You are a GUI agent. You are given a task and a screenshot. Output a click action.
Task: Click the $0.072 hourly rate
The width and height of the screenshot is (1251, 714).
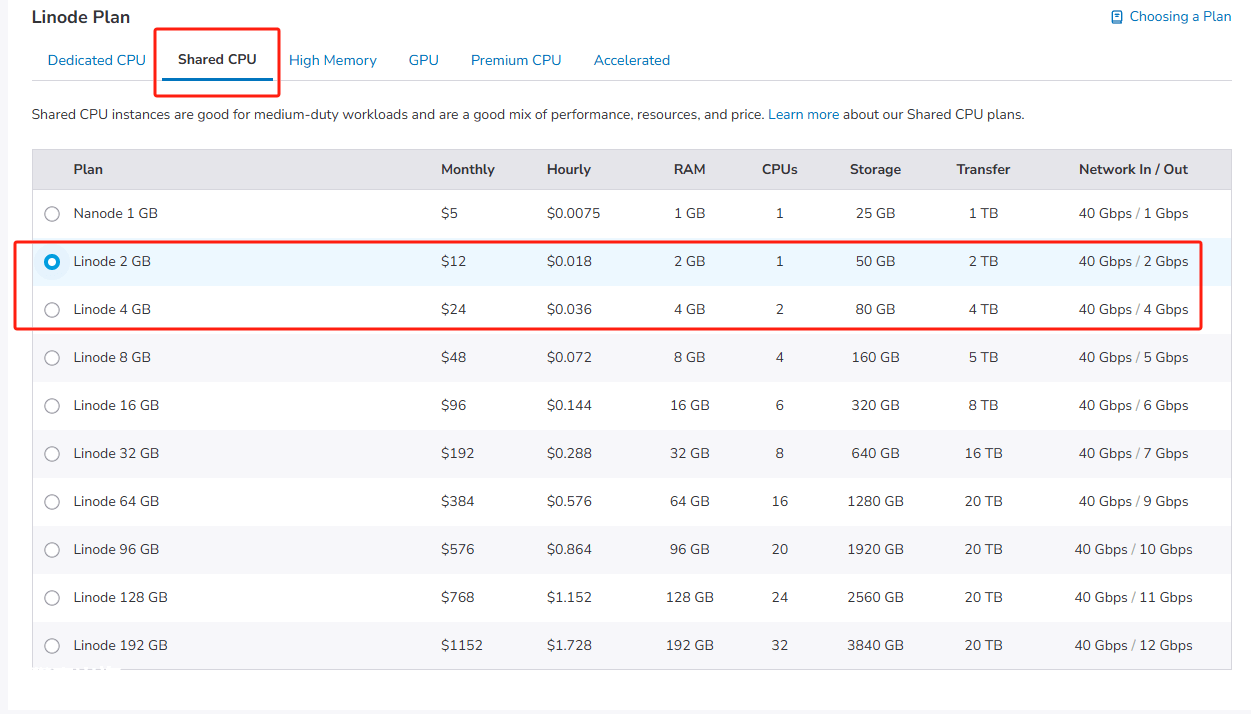[570, 357]
